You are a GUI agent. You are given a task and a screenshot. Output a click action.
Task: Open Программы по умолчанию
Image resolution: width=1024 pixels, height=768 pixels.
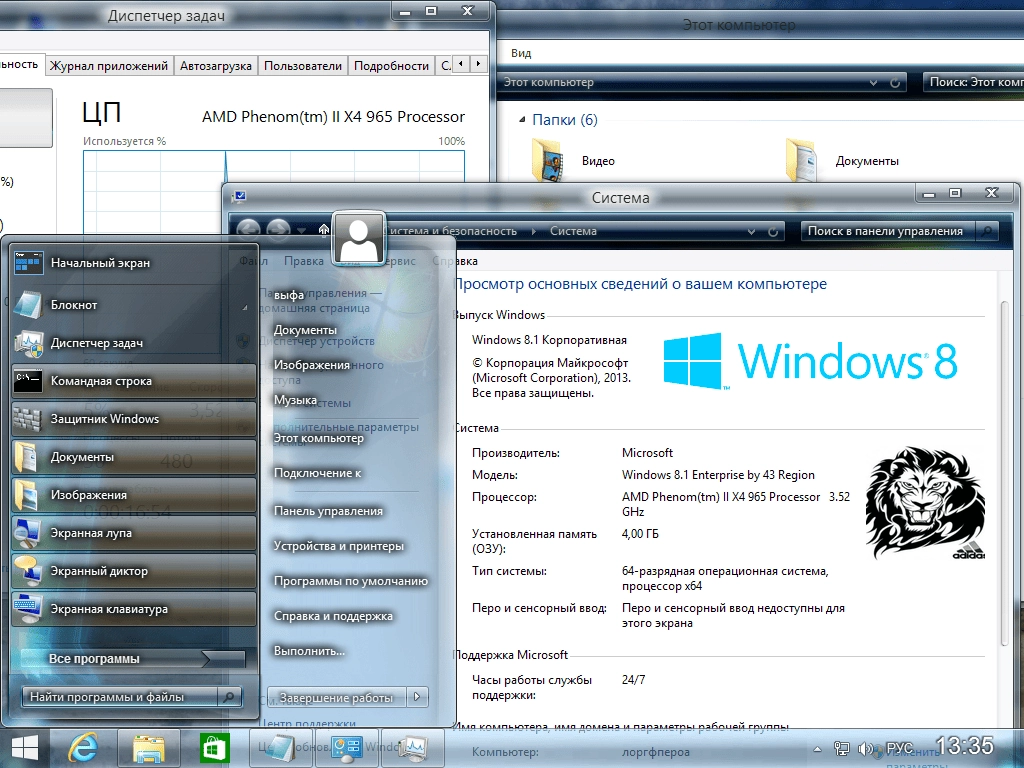click(x=351, y=581)
